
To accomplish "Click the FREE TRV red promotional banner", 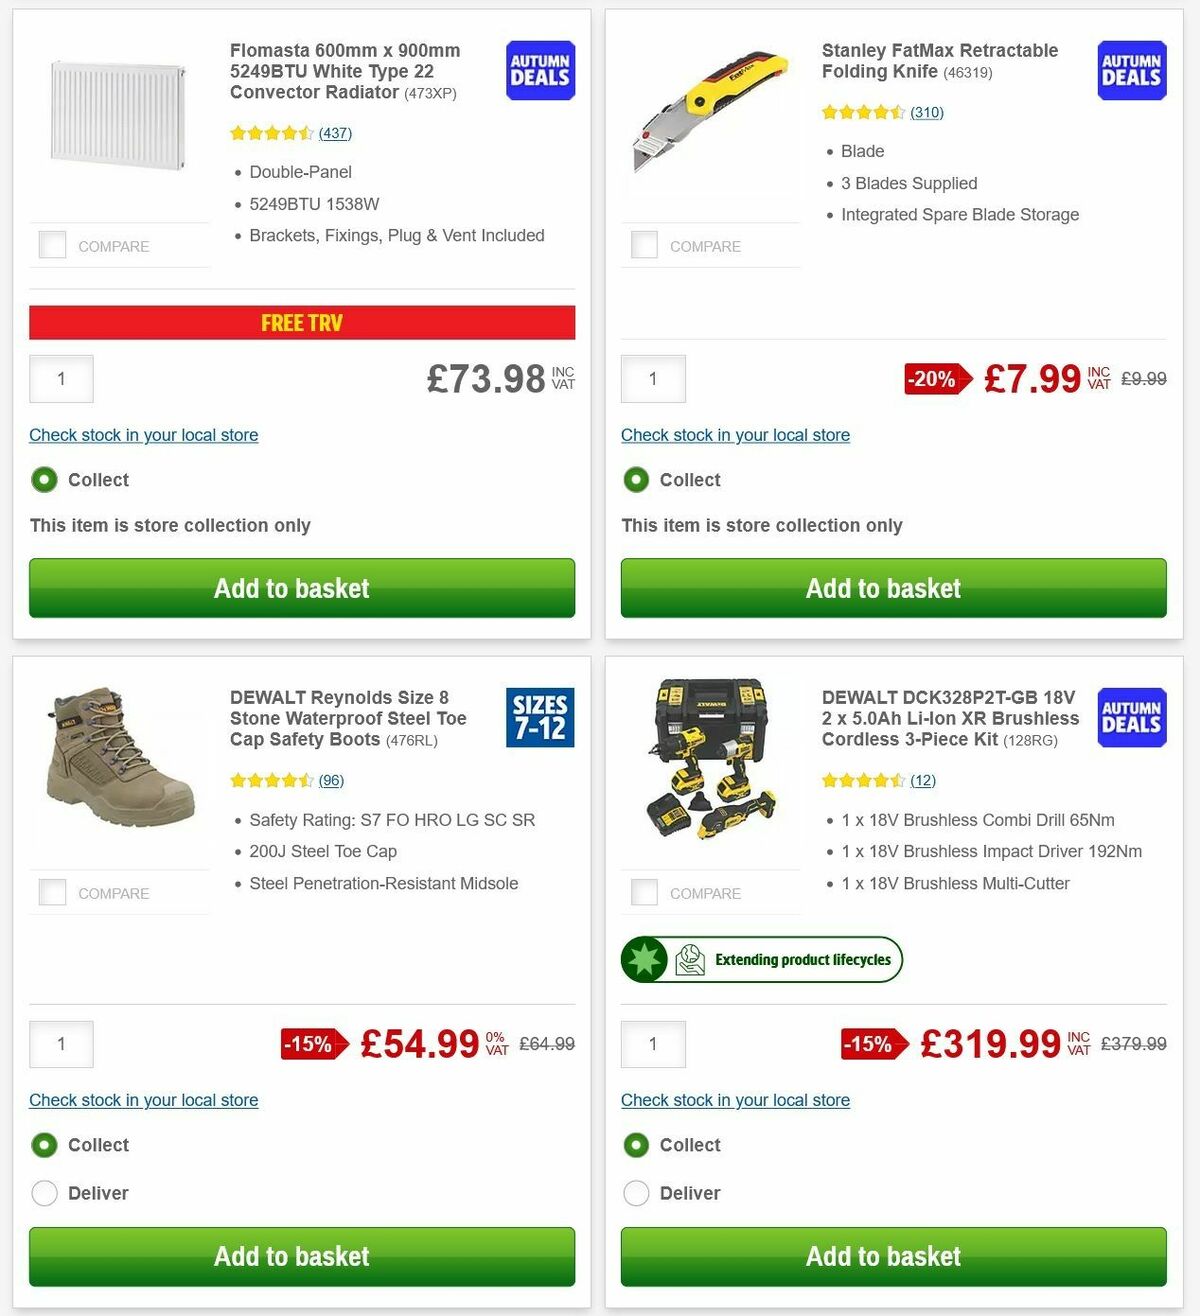I will pos(302,322).
